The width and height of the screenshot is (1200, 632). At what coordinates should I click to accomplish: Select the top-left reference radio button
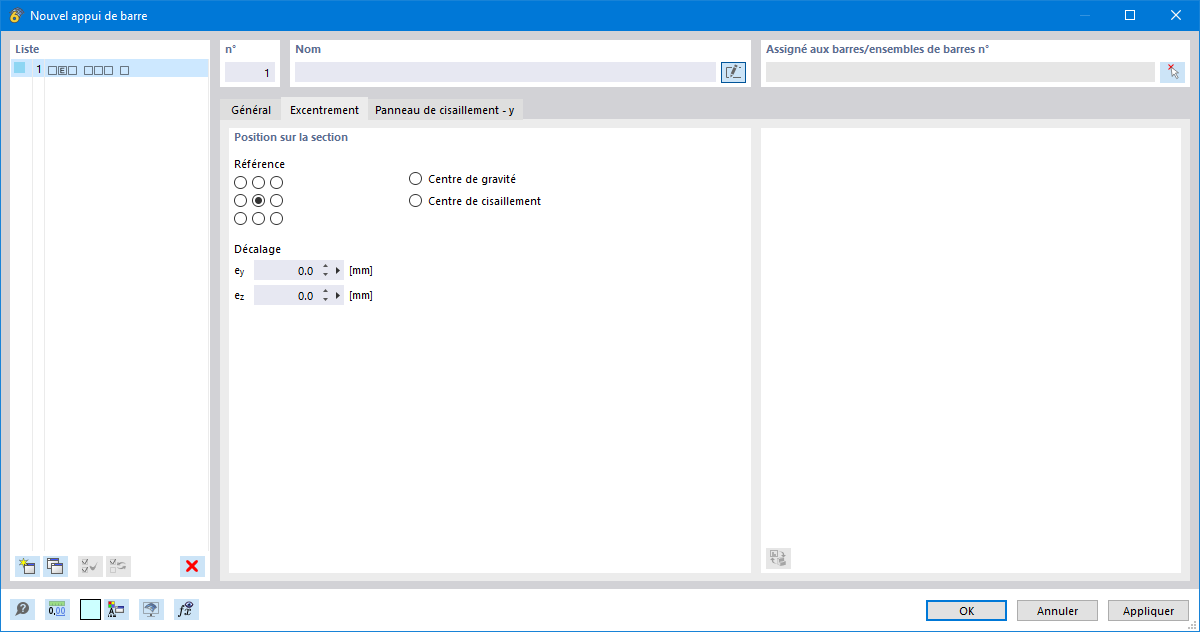(x=240, y=182)
